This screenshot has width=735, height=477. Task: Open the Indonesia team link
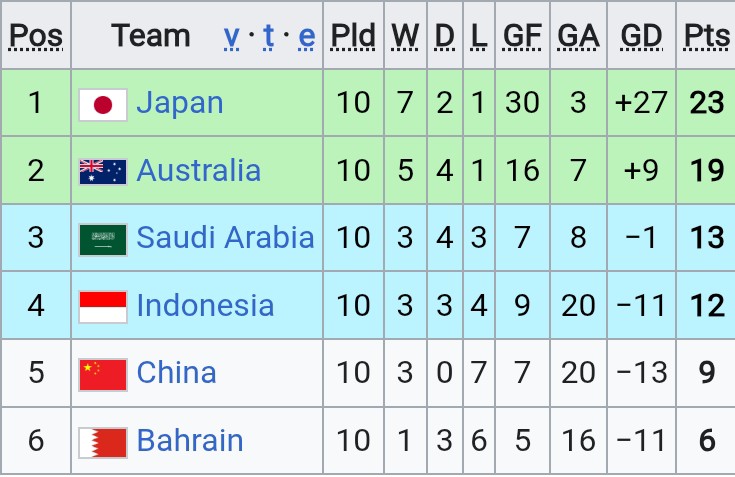[x=205, y=305]
